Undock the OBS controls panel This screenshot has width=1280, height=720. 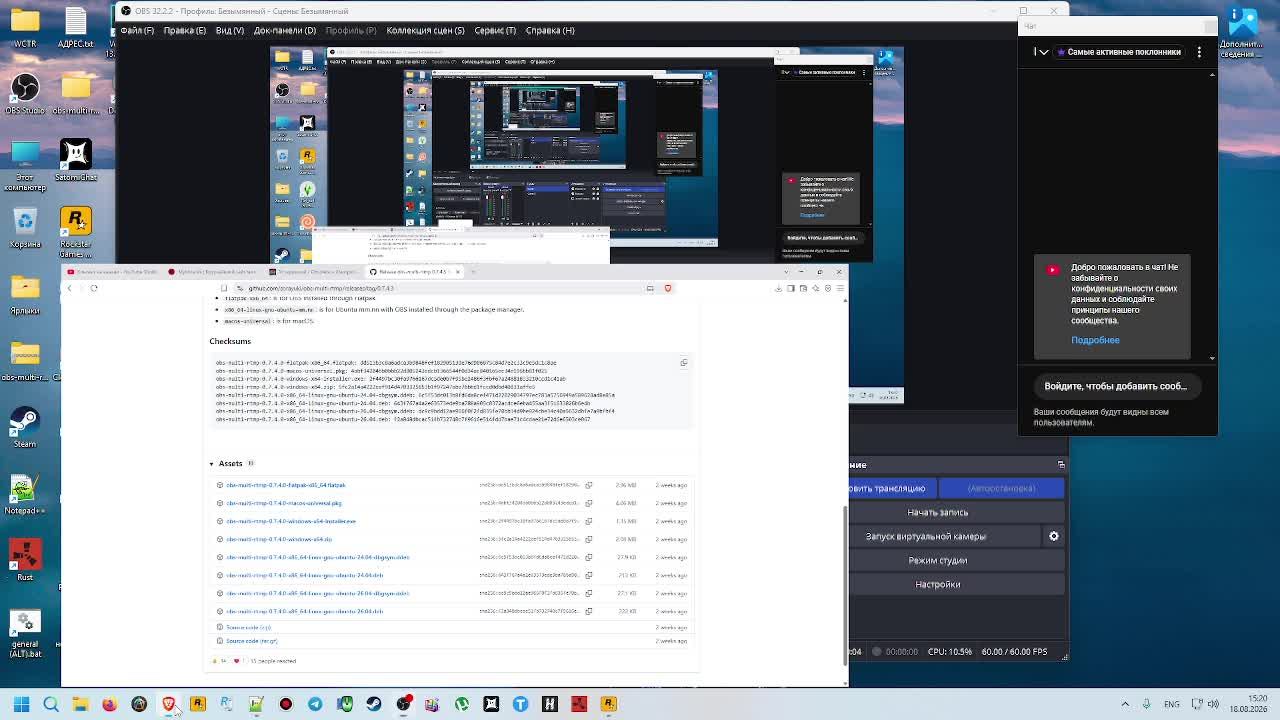pyautogui.click(x=1062, y=465)
